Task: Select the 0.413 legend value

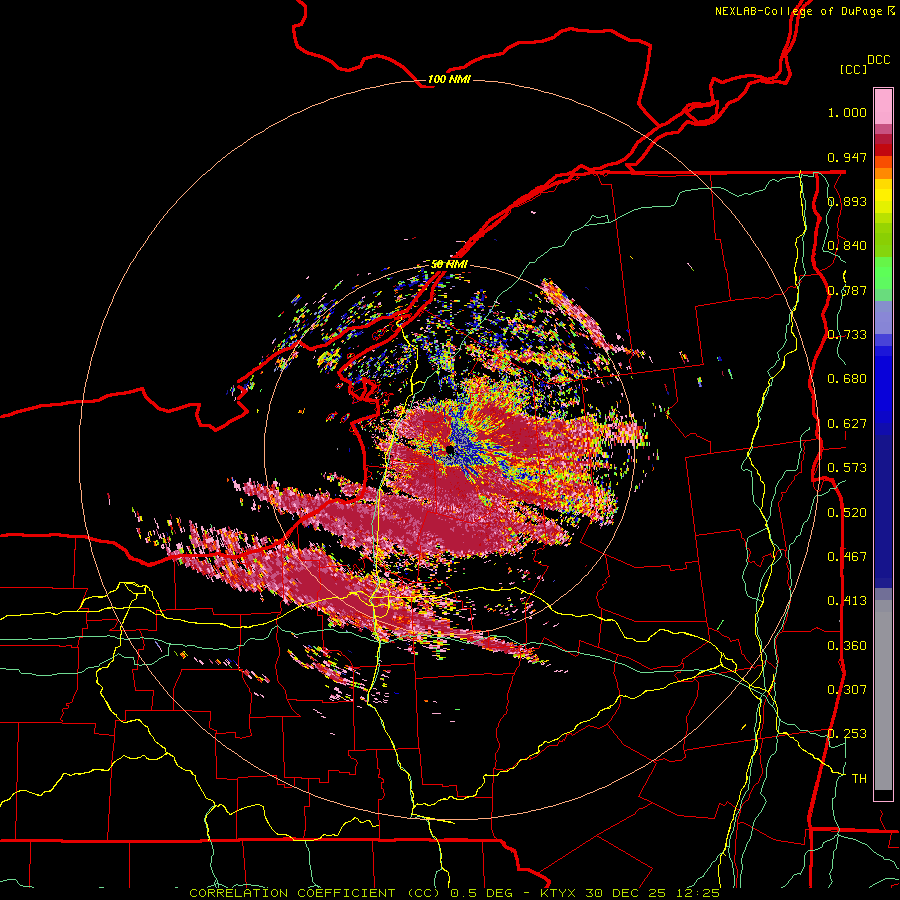Action: 847,601
